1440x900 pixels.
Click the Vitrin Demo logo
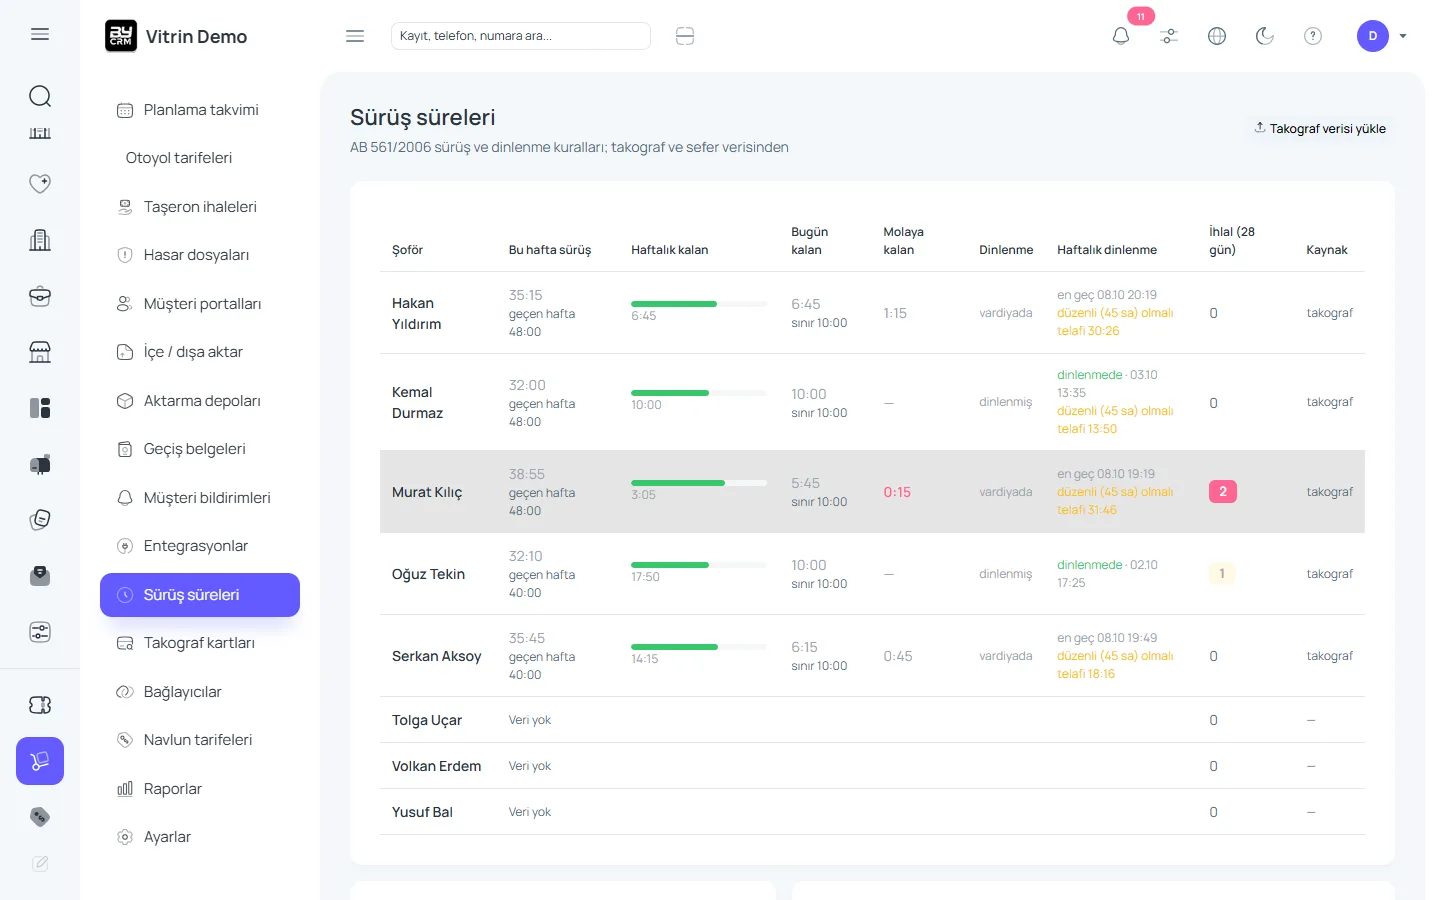176,36
